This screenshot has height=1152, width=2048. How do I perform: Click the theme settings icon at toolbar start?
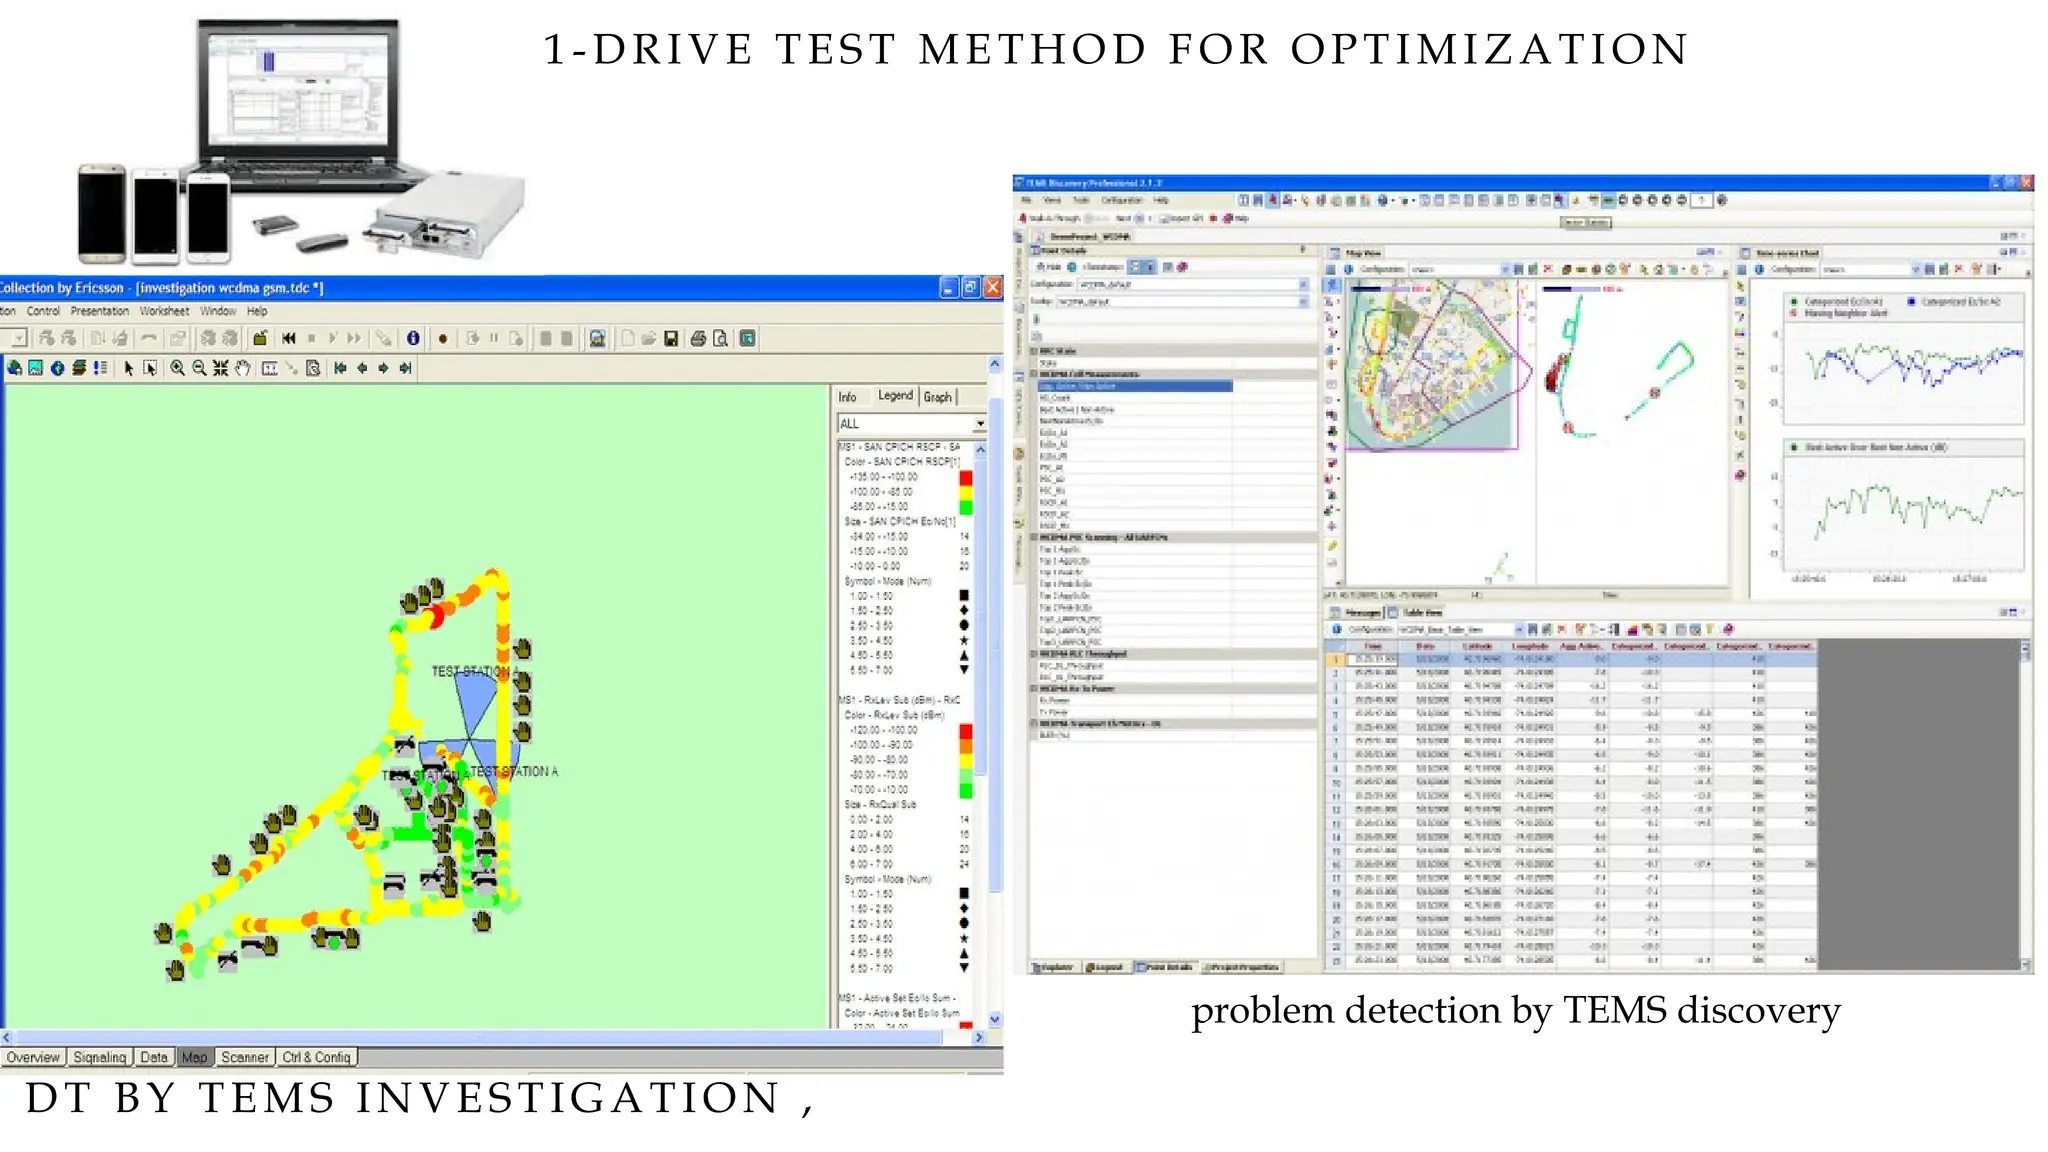(14, 369)
